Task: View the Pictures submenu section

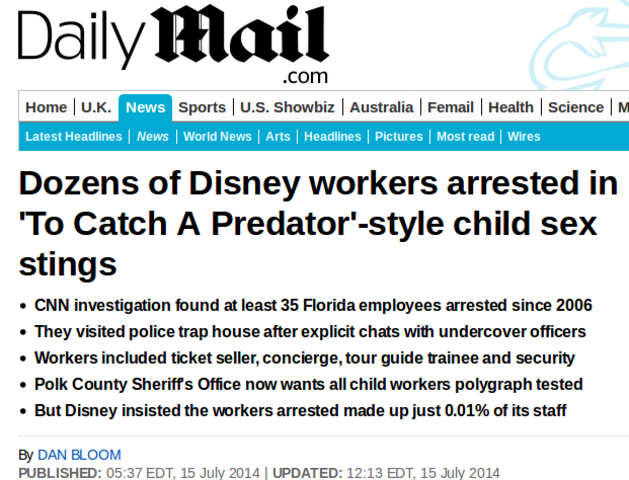Action: tap(399, 136)
